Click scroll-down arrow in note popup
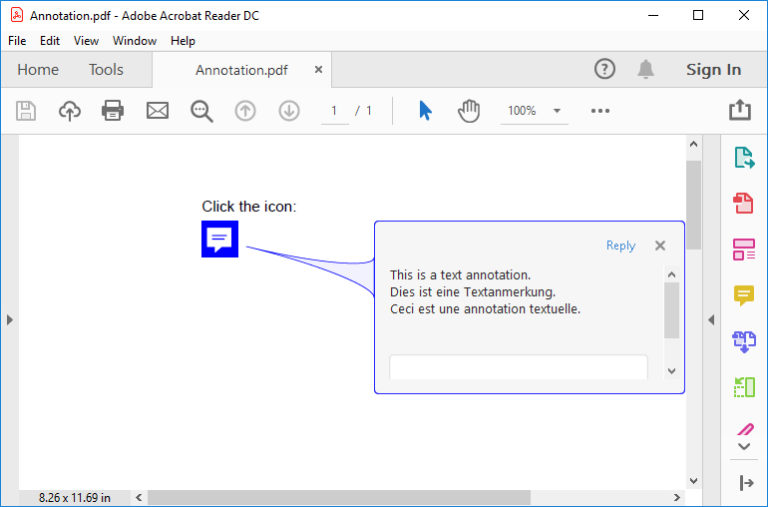768x507 pixels. pyautogui.click(x=672, y=371)
